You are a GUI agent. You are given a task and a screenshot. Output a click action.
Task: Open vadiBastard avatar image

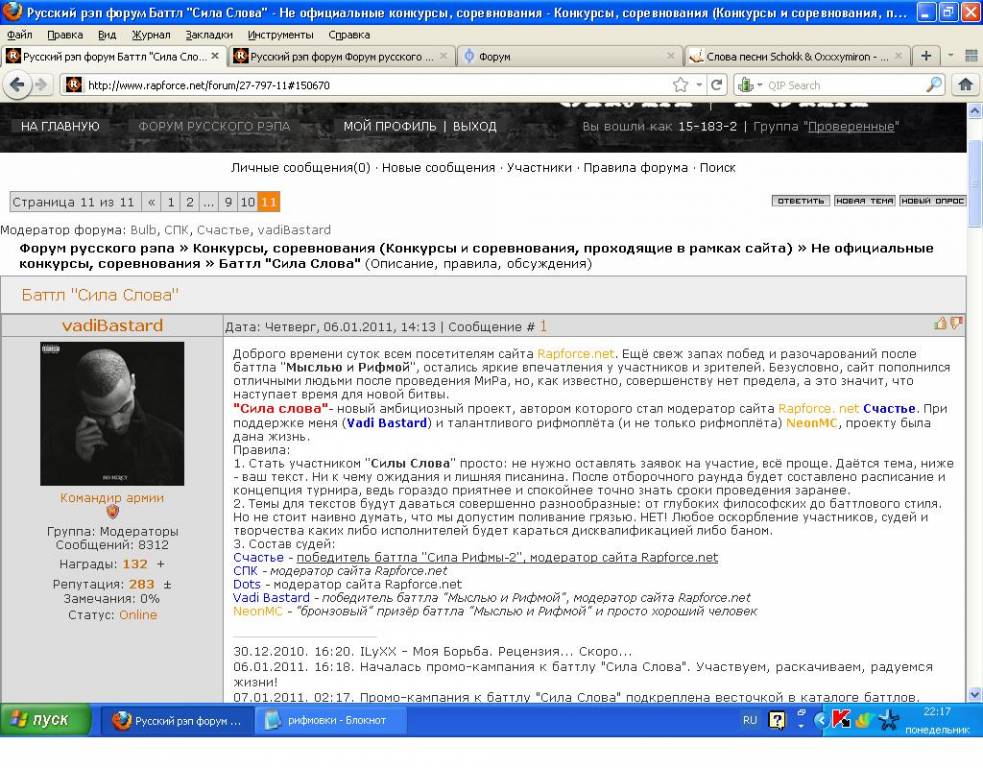[112, 414]
